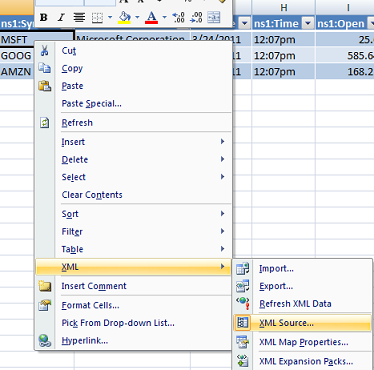
Task: Click the Cut scissors icon
Action: 45,51
